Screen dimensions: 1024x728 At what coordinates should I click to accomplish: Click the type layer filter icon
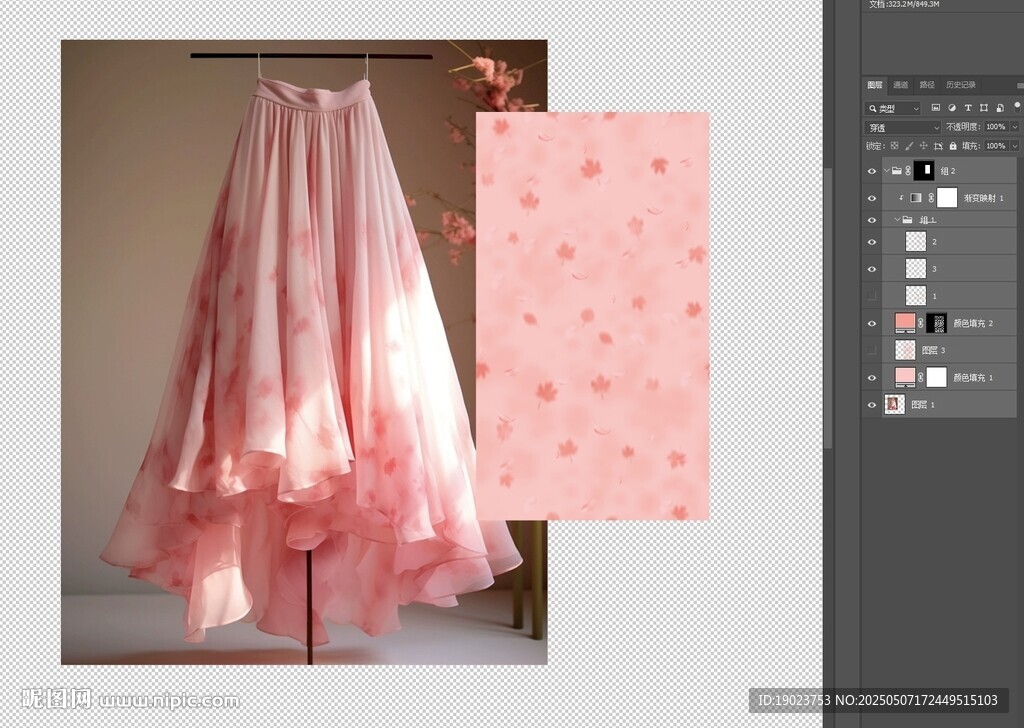[968, 107]
